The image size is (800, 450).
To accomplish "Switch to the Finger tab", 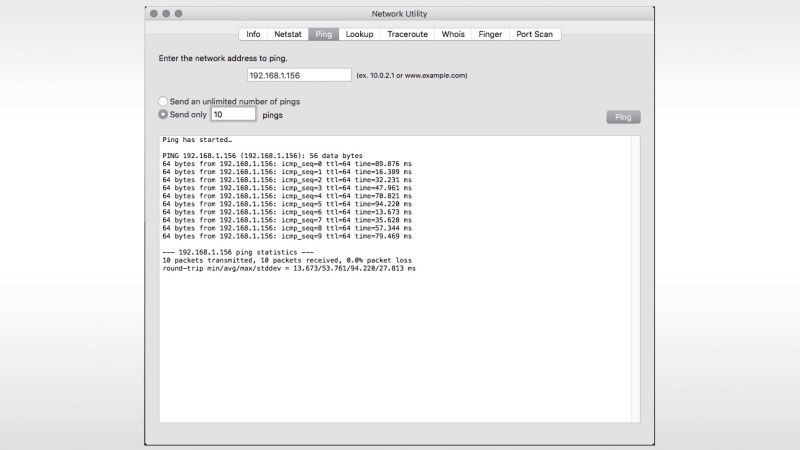I will coord(490,34).
